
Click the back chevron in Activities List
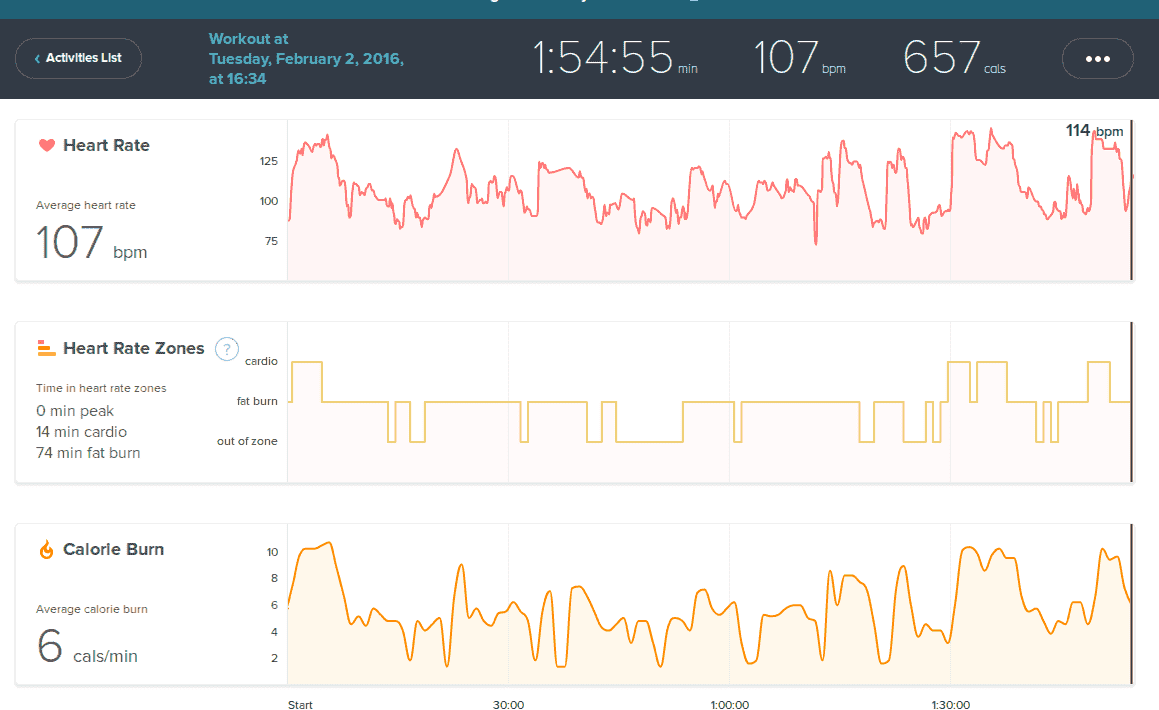pyautogui.click(x=37, y=58)
